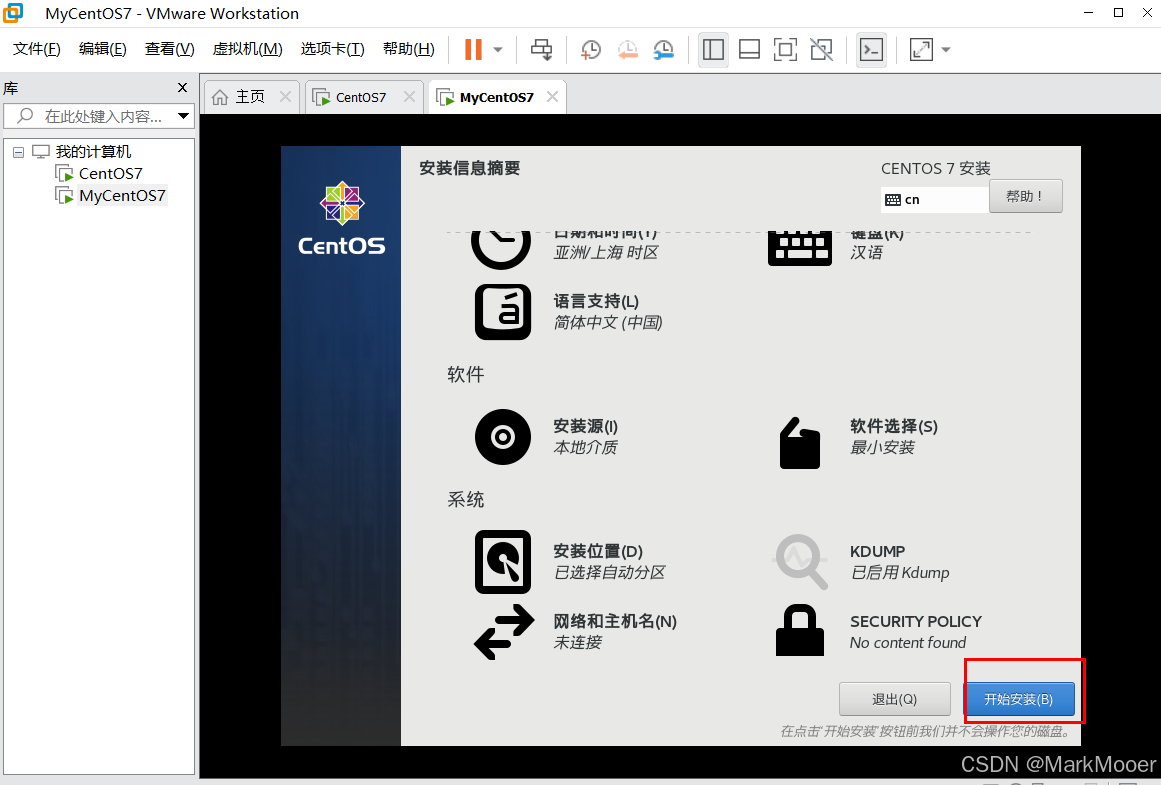The image size is (1161, 785).
Task: Click the pause virtual machine icon
Action: tap(473, 50)
